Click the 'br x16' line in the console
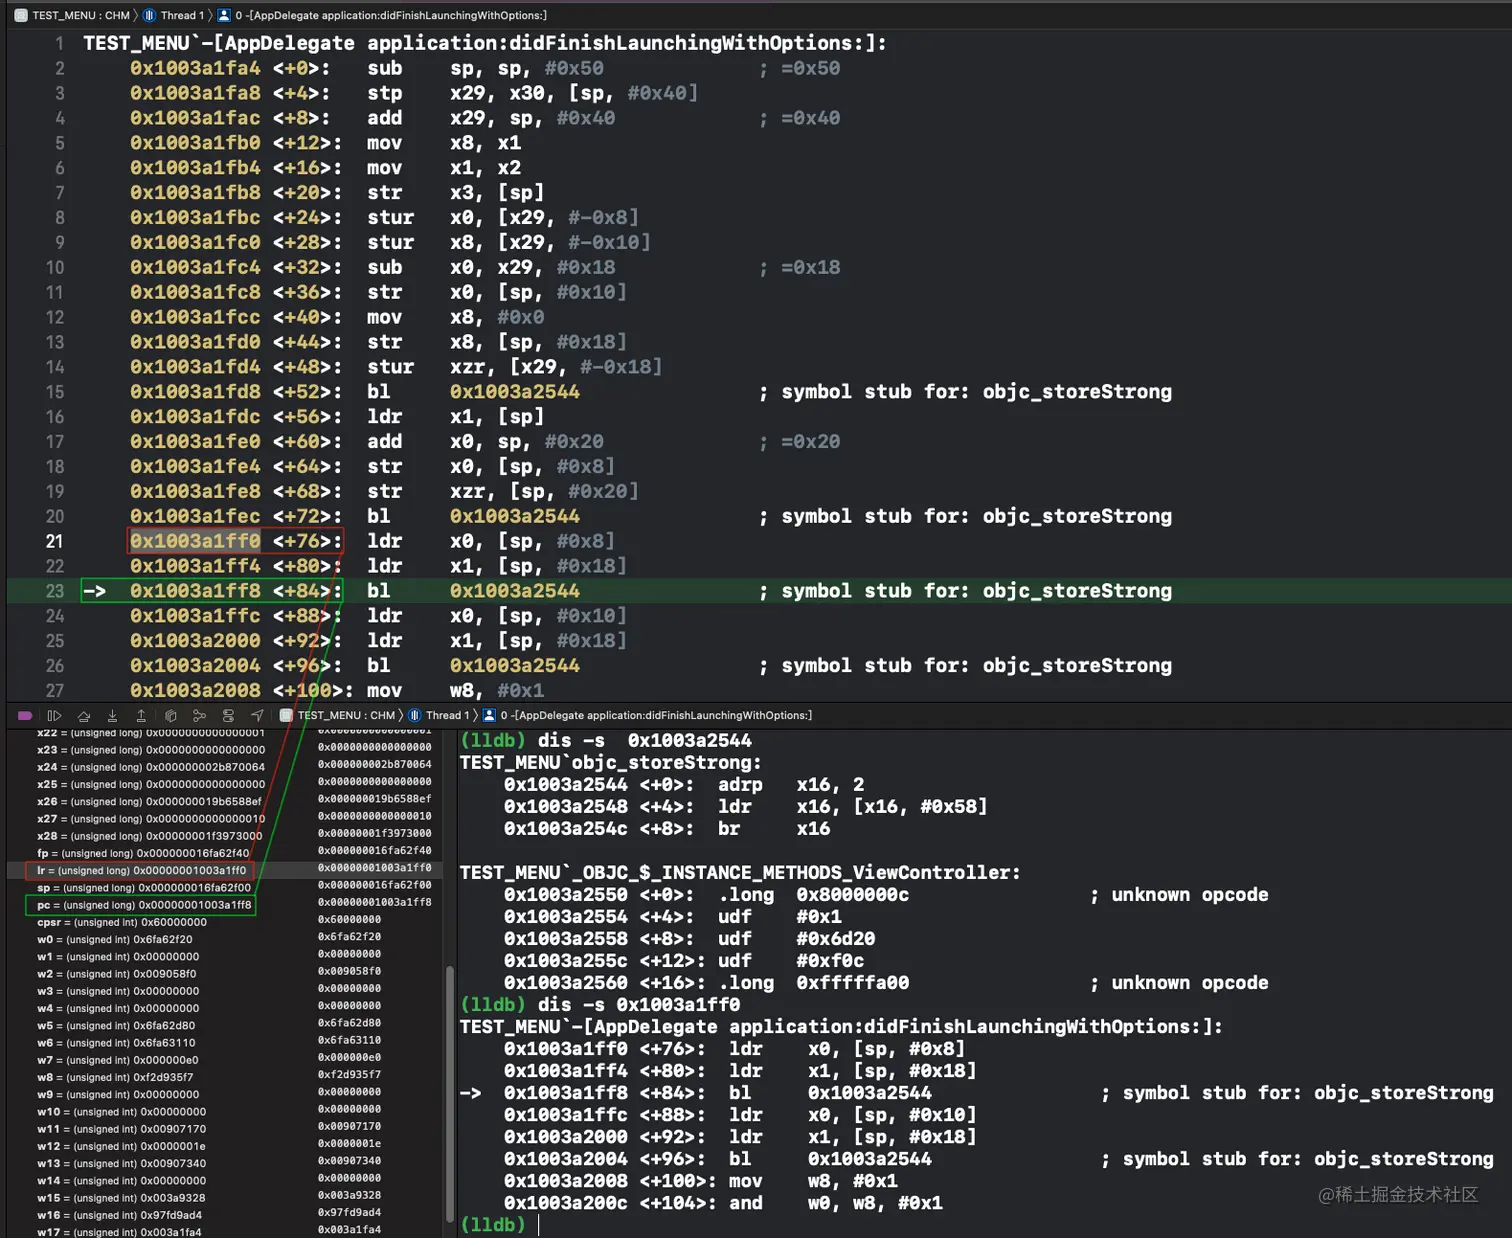The width and height of the screenshot is (1512, 1238). [x=667, y=829]
